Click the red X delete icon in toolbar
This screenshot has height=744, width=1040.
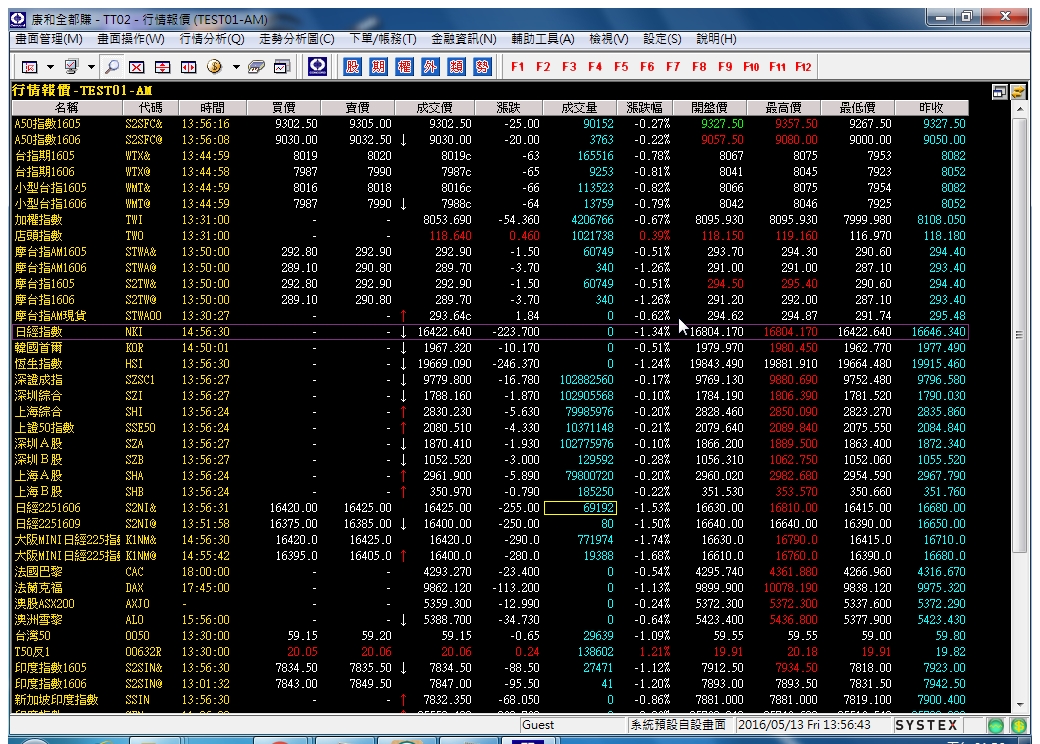click(x=137, y=67)
